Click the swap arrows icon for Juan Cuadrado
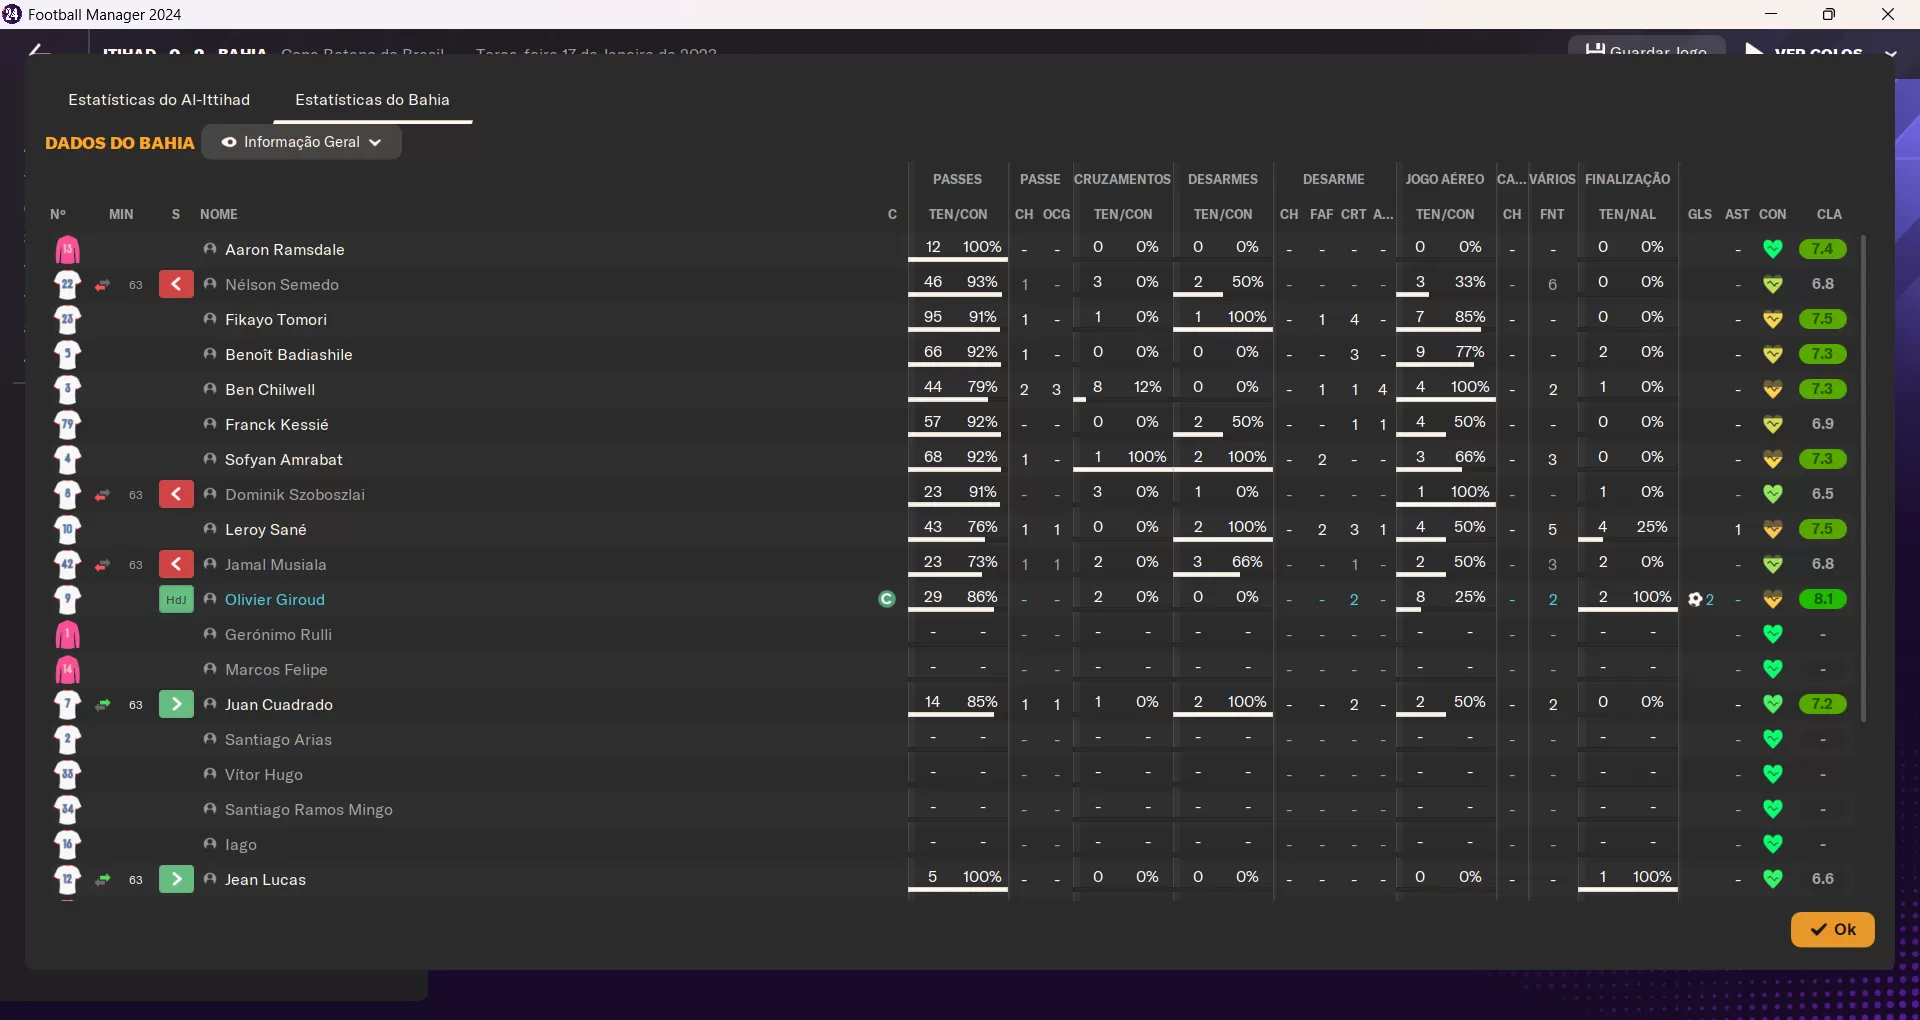This screenshot has width=1920, height=1020. (x=103, y=705)
